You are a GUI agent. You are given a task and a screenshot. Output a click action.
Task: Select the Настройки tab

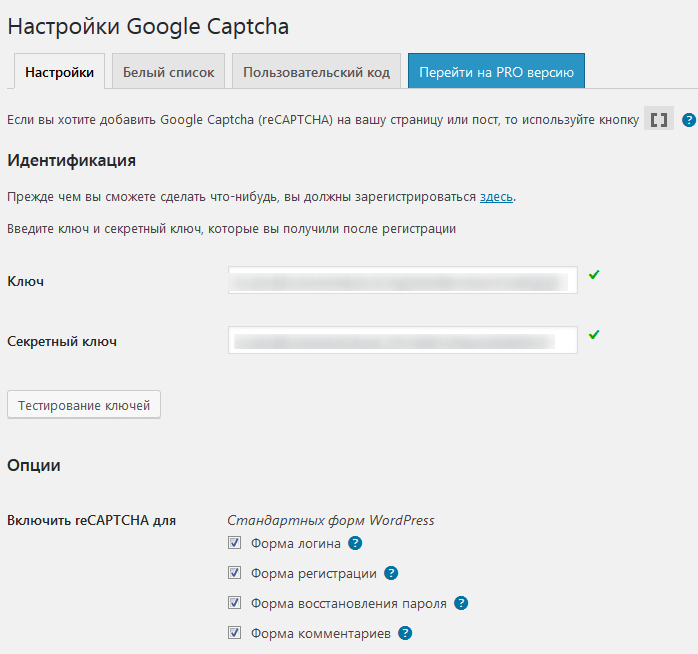click(59, 72)
